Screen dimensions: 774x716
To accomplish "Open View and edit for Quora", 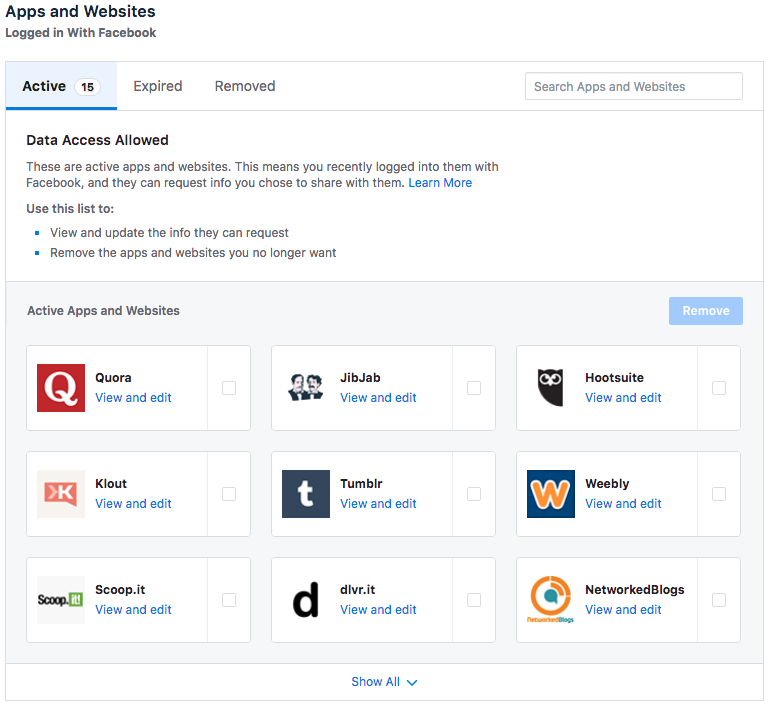I will (x=133, y=398).
